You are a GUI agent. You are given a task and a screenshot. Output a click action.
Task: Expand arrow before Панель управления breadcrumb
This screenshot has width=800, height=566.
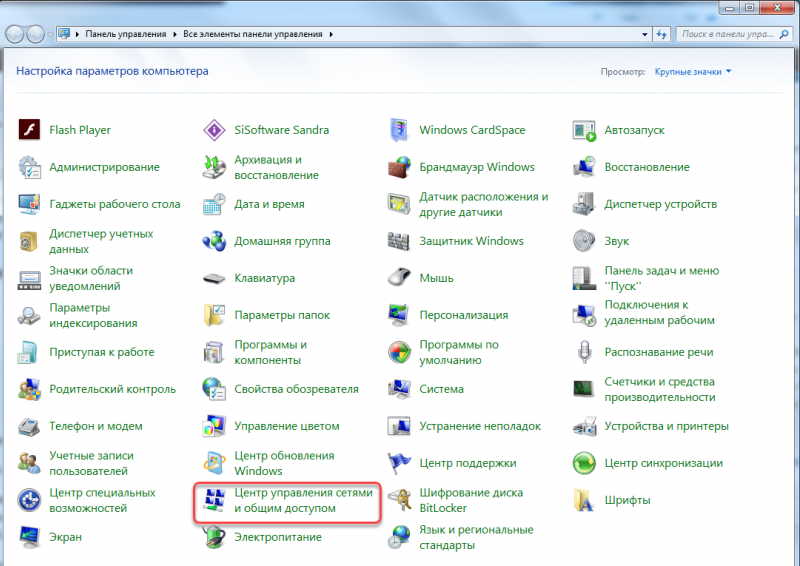[x=77, y=34]
